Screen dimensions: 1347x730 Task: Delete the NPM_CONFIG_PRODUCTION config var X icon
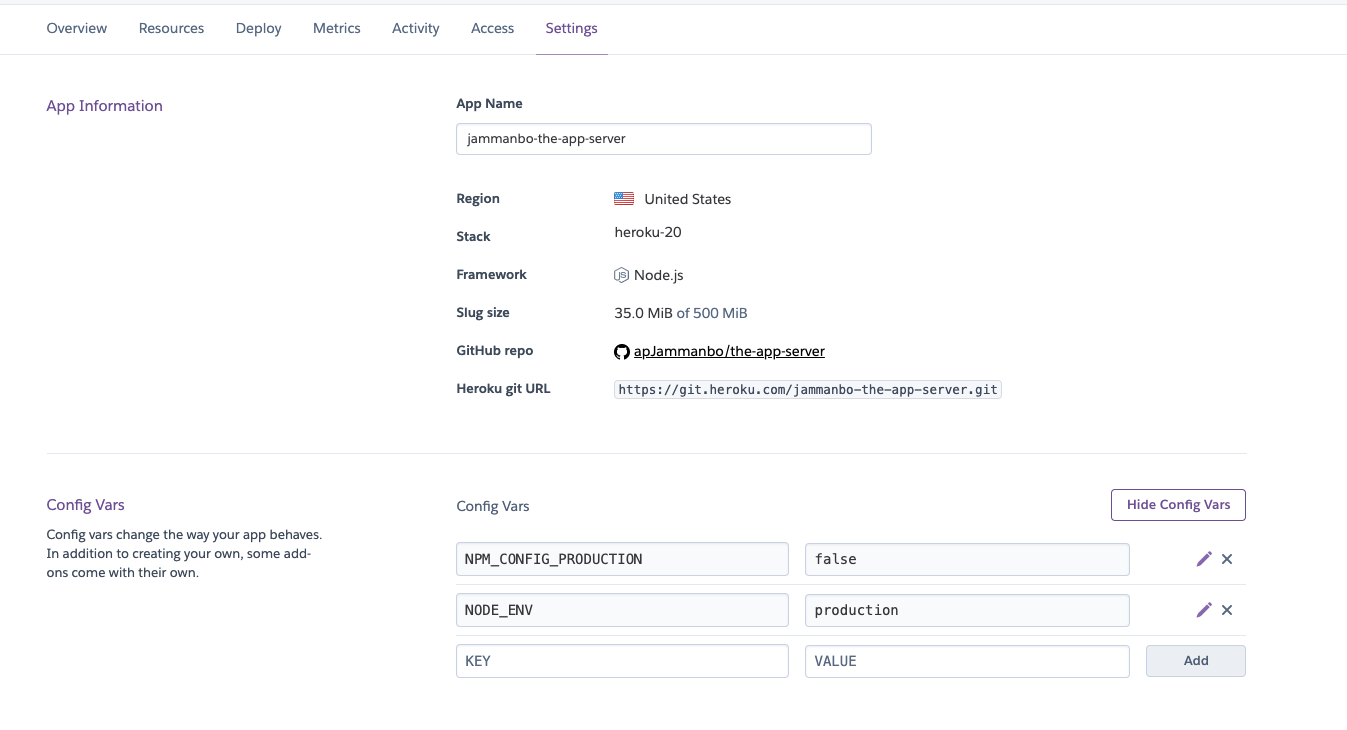tap(1227, 559)
